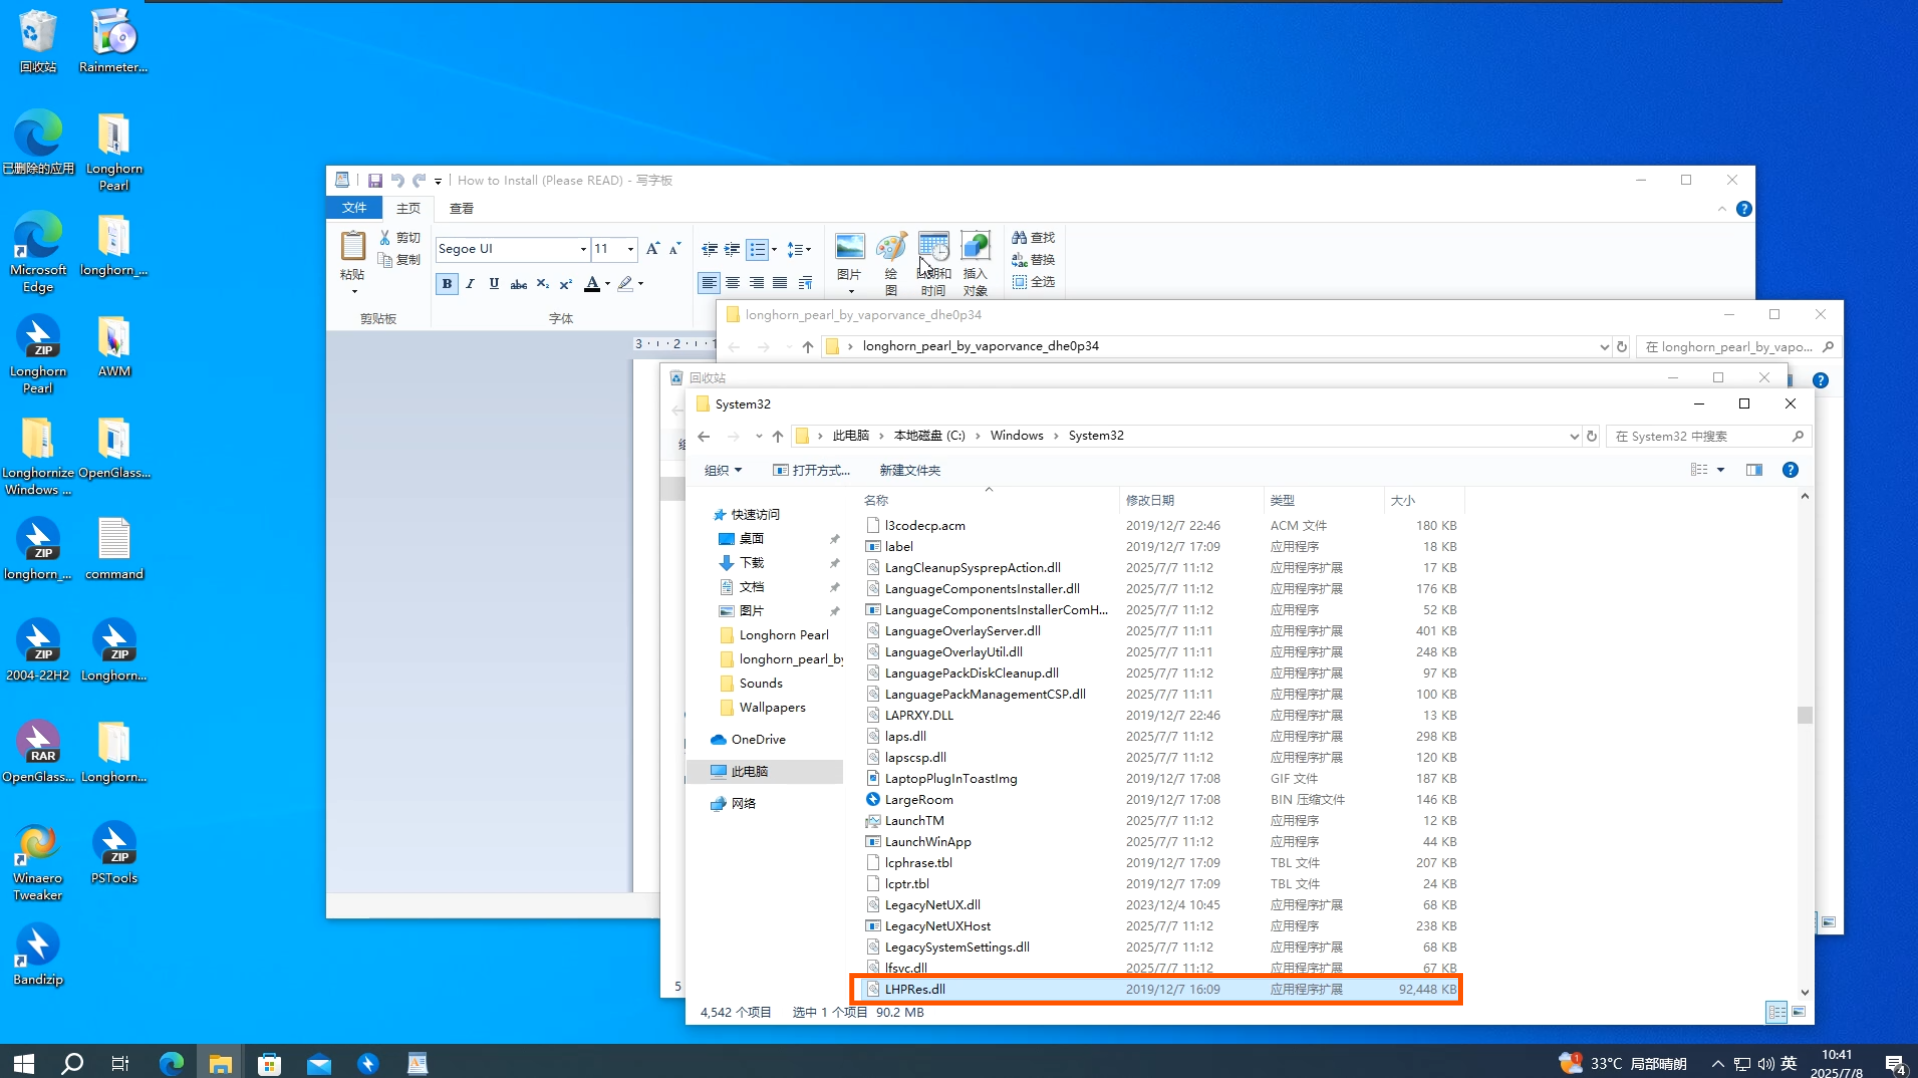This screenshot has width=1918, height=1078.
Task: Toggle Strikethrough (abc) formatting in WordPad
Action: 518,284
